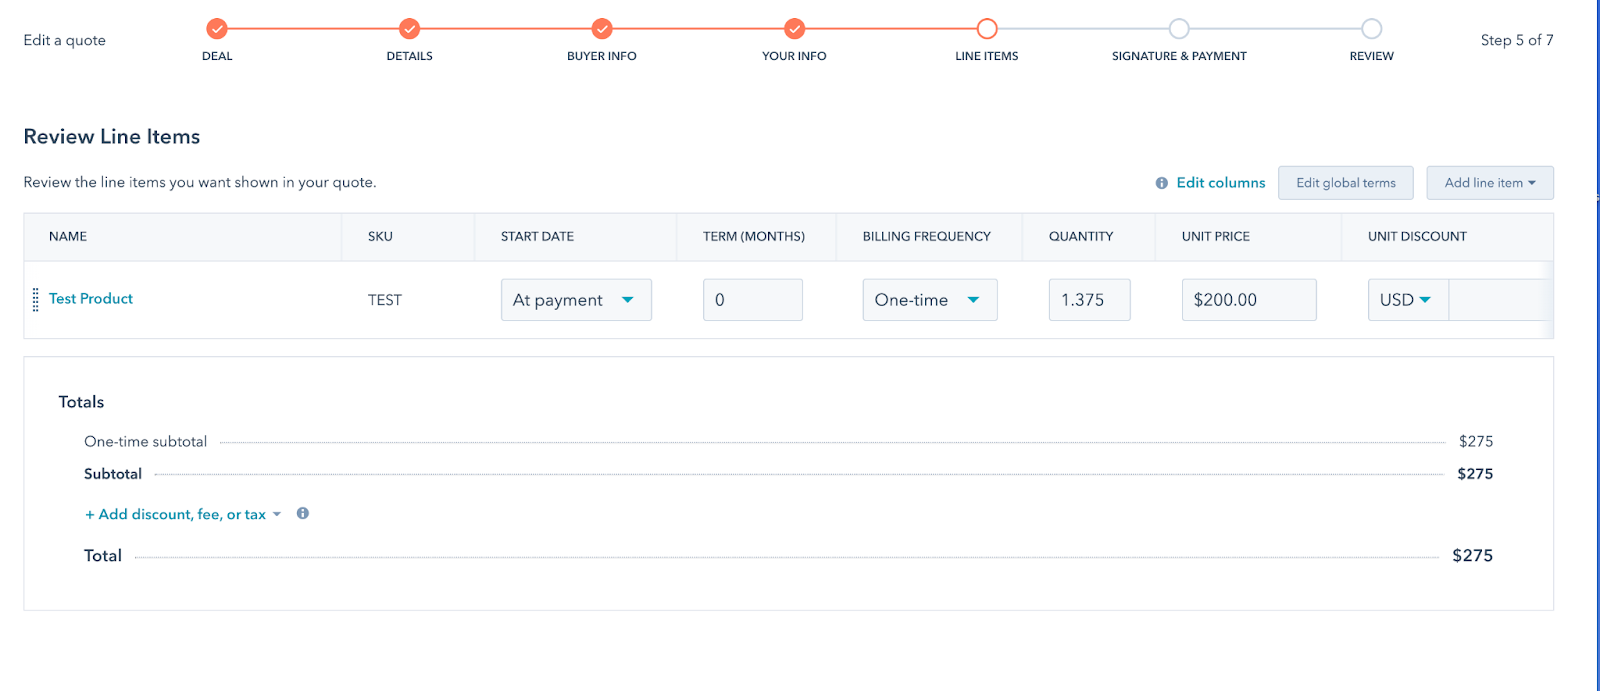The image size is (1600, 691).
Task: Click the LINE ITEMS step circle
Action: click(x=987, y=29)
